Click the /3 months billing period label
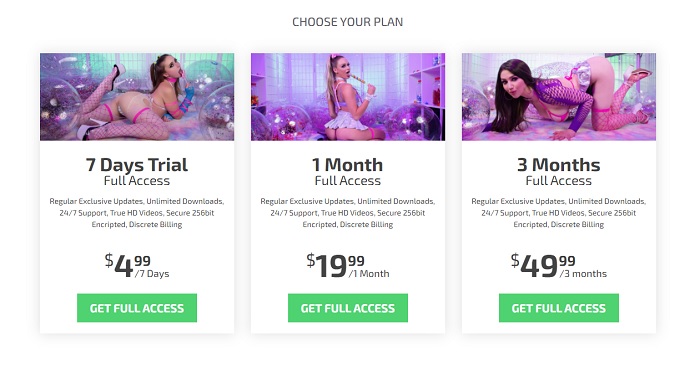This screenshot has height=370, width=700. tap(583, 274)
